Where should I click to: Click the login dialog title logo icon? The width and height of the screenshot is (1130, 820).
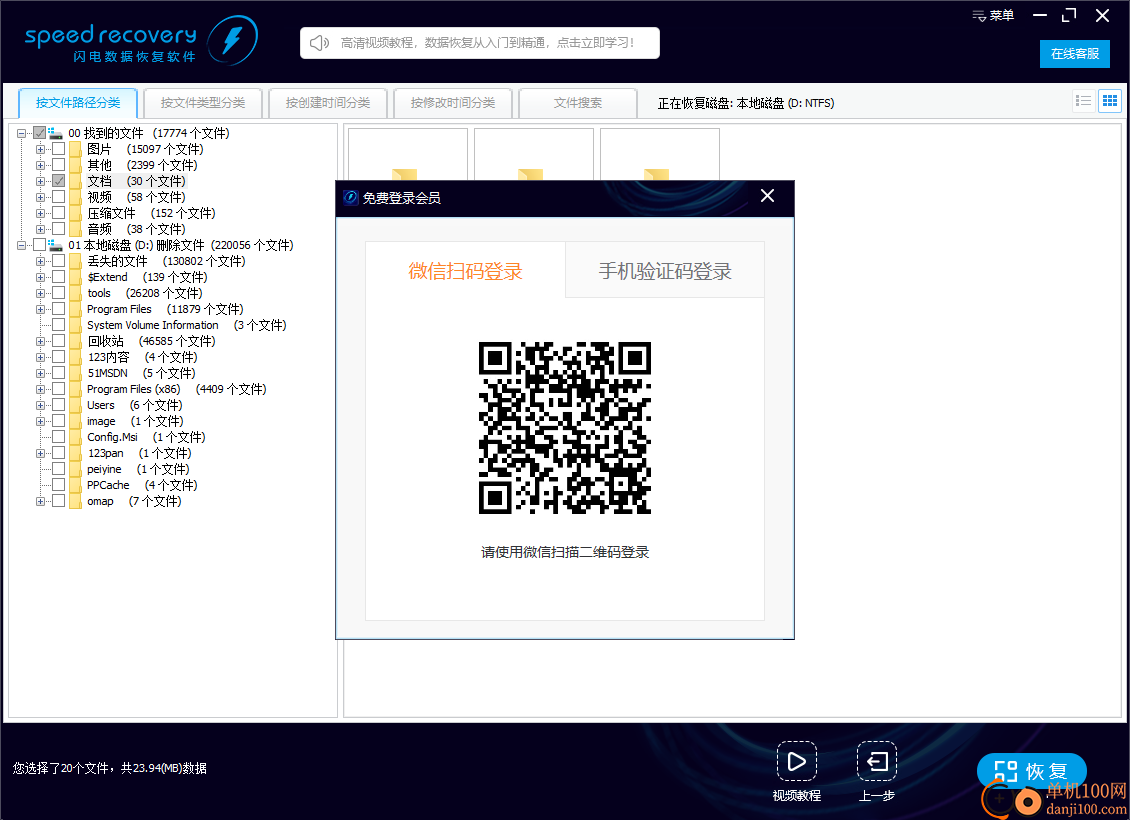[x=351, y=197]
